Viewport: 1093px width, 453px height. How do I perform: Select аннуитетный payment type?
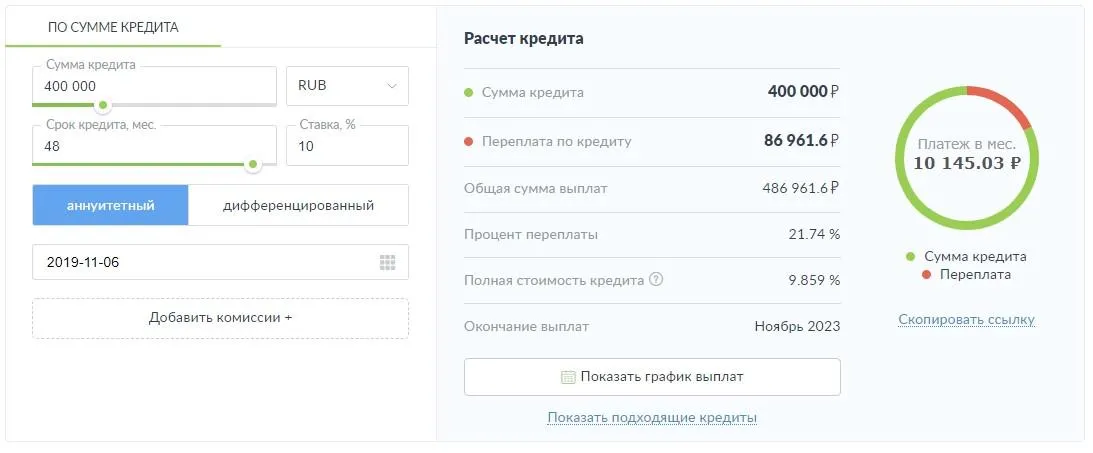(x=111, y=205)
